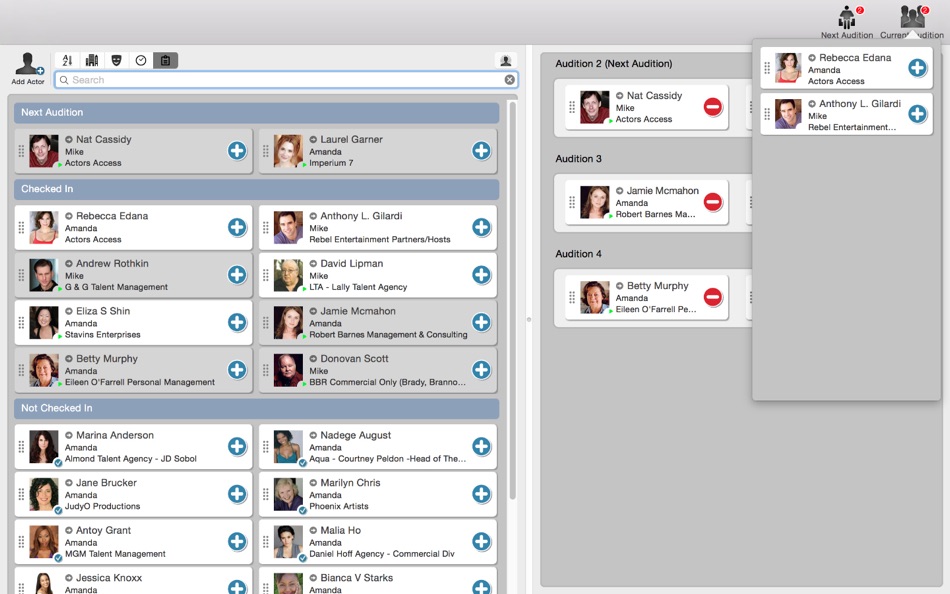Clear the search field

pos(510,79)
